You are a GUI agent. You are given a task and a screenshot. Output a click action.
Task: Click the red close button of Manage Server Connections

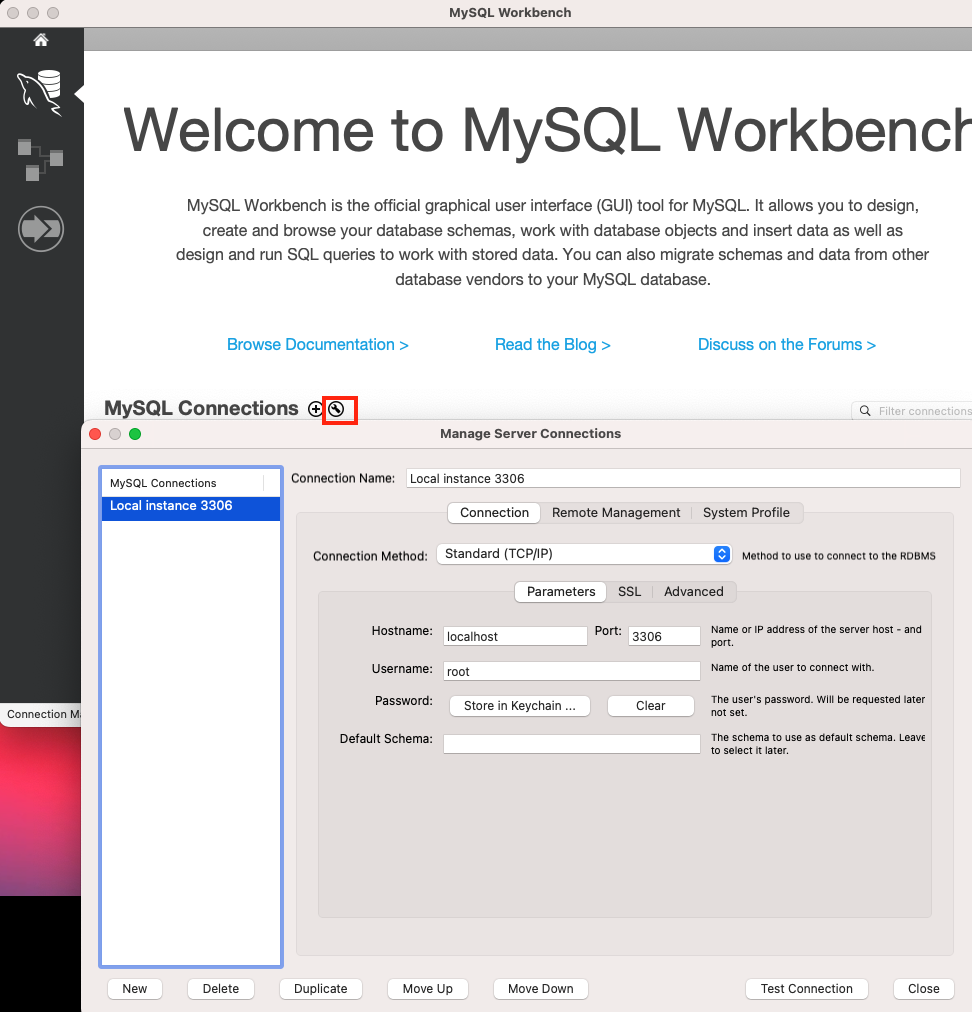96,434
